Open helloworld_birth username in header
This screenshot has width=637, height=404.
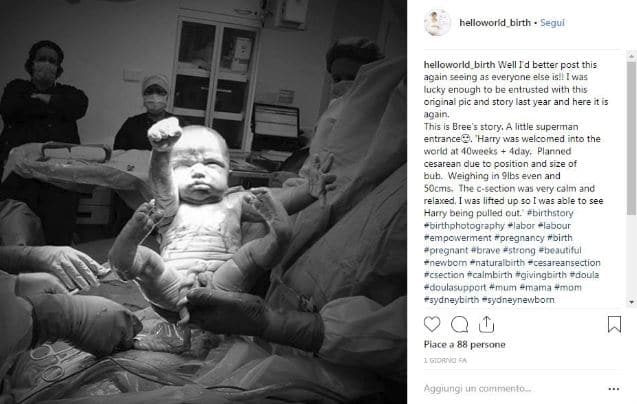coord(495,23)
